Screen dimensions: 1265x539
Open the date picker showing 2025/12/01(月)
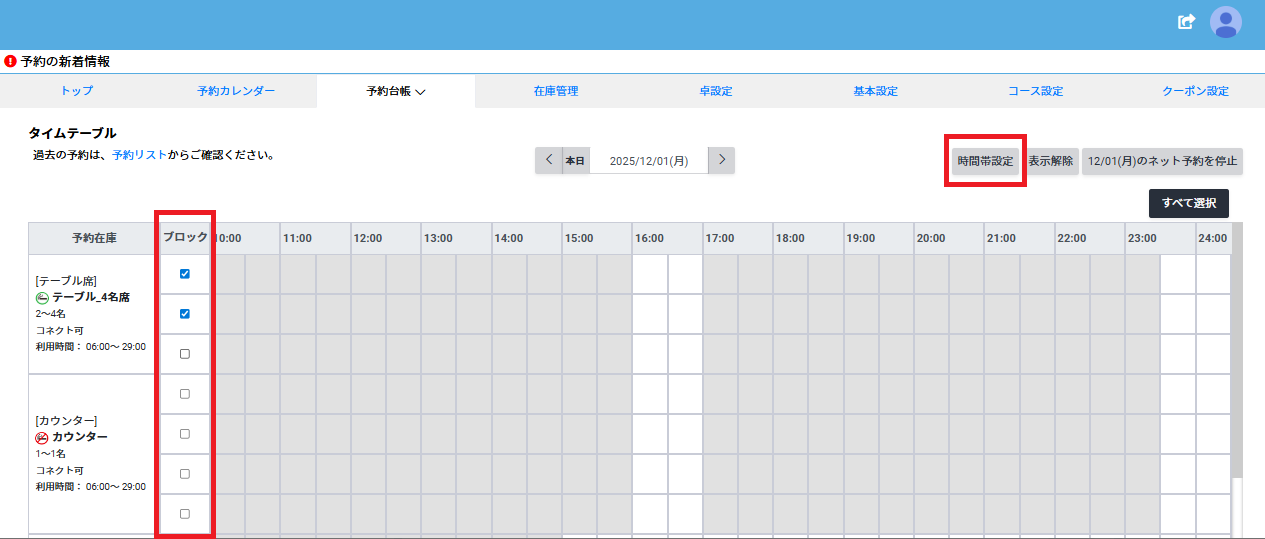point(648,161)
